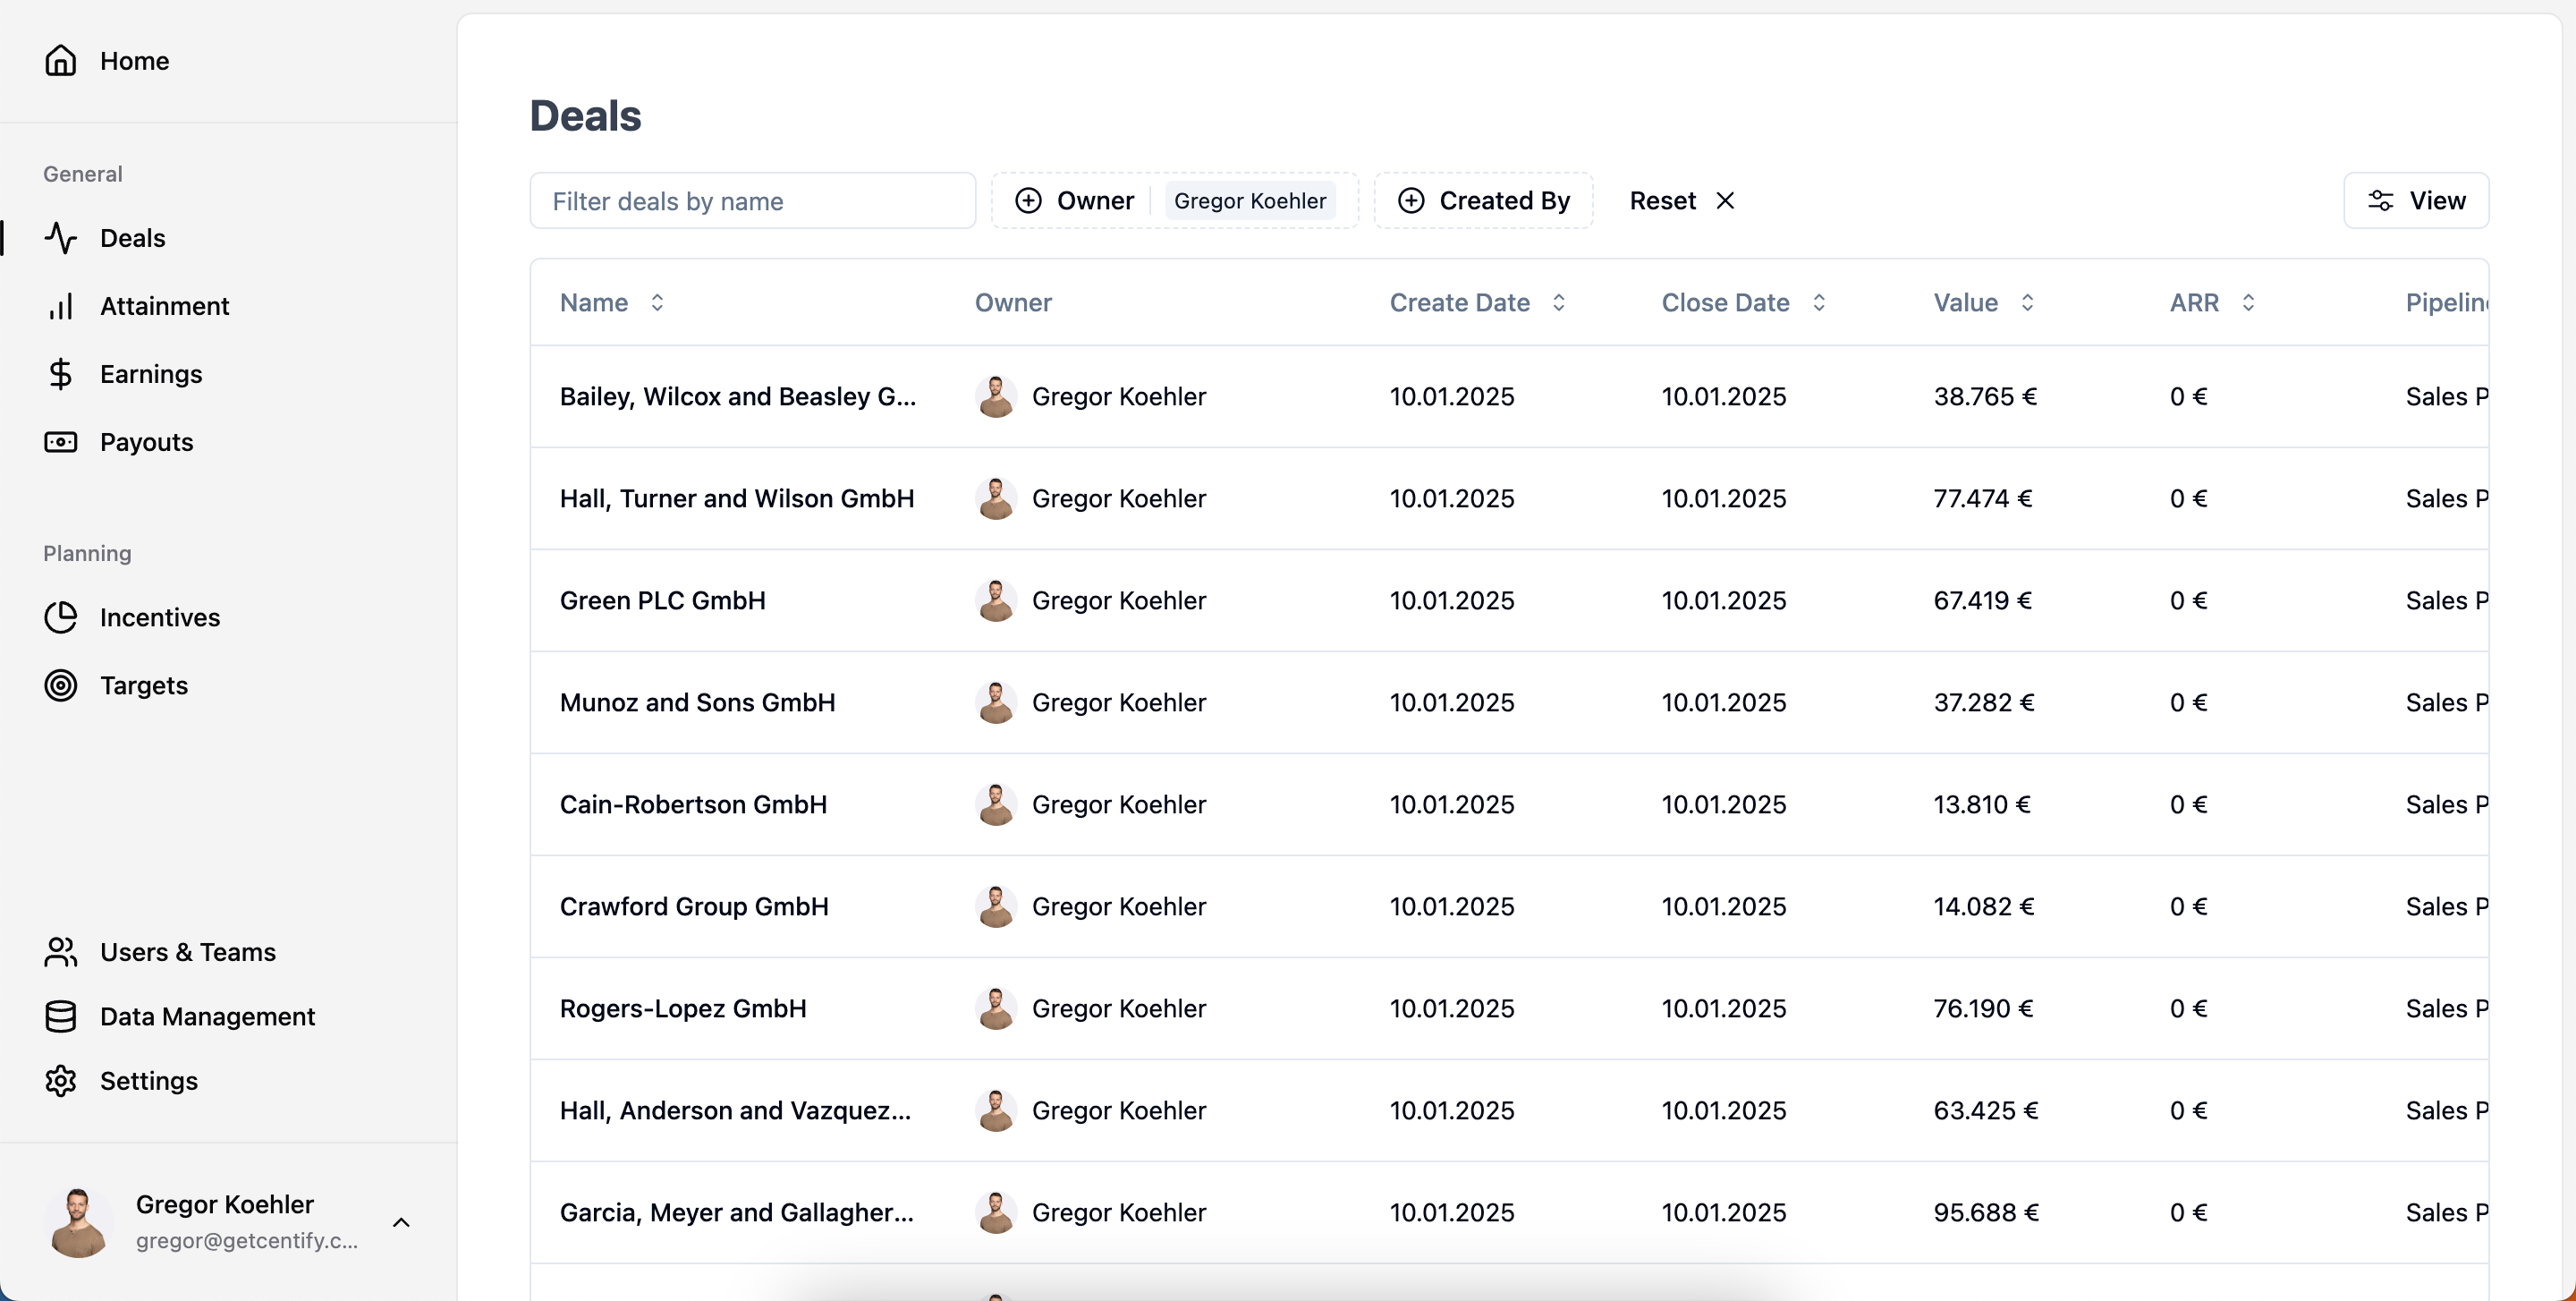Open the Owner filter dropdown
Viewport: 2576px width, 1301px height.
1076,201
